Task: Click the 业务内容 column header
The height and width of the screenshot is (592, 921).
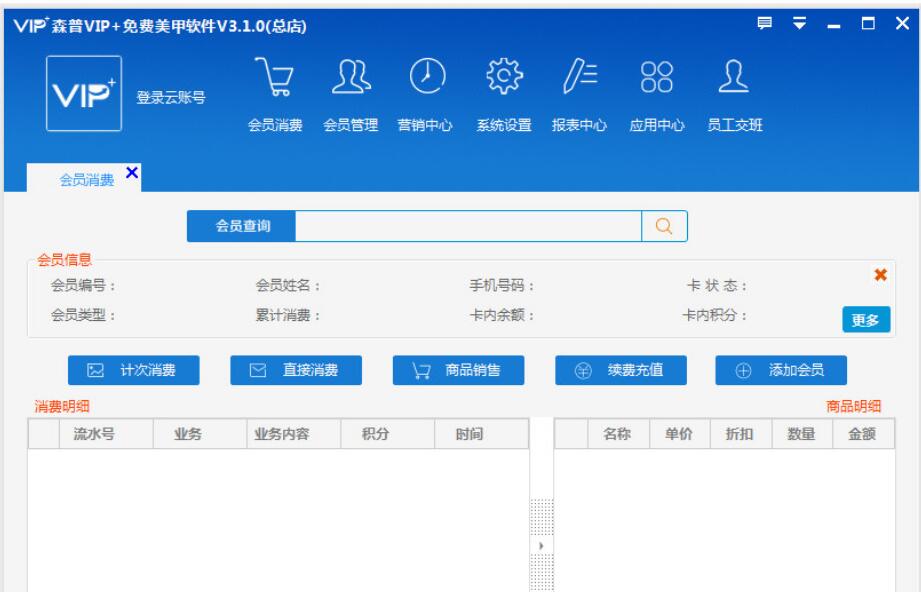Action: point(294,434)
